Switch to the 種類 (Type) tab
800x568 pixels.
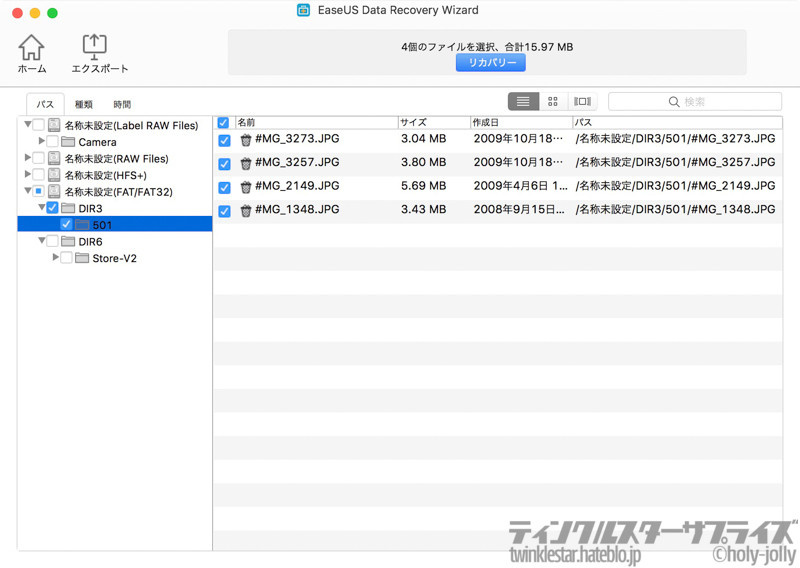[x=83, y=104]
